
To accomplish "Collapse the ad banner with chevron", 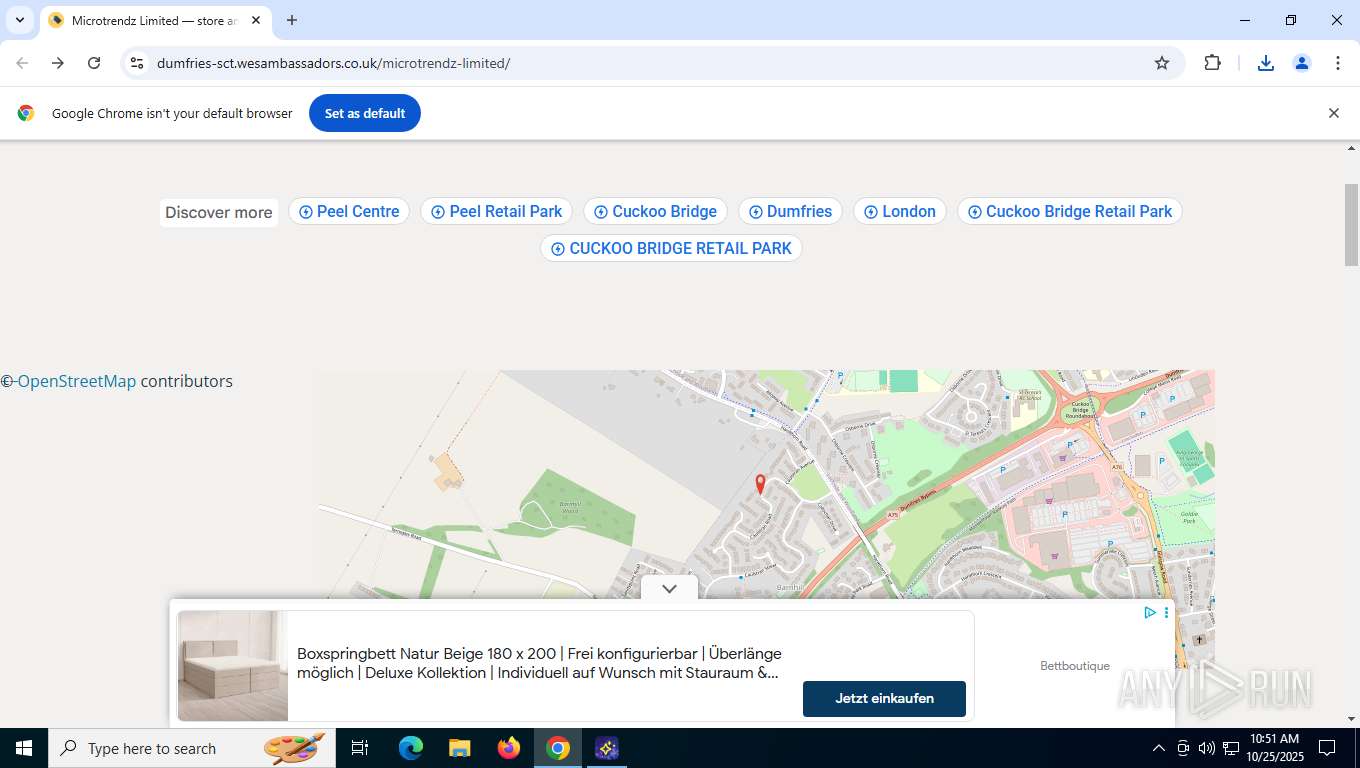I will 669,588.
